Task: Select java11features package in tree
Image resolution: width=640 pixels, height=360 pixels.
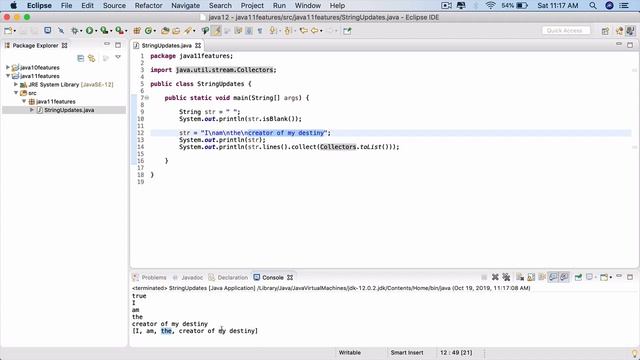Action: [x=56, y=101]
